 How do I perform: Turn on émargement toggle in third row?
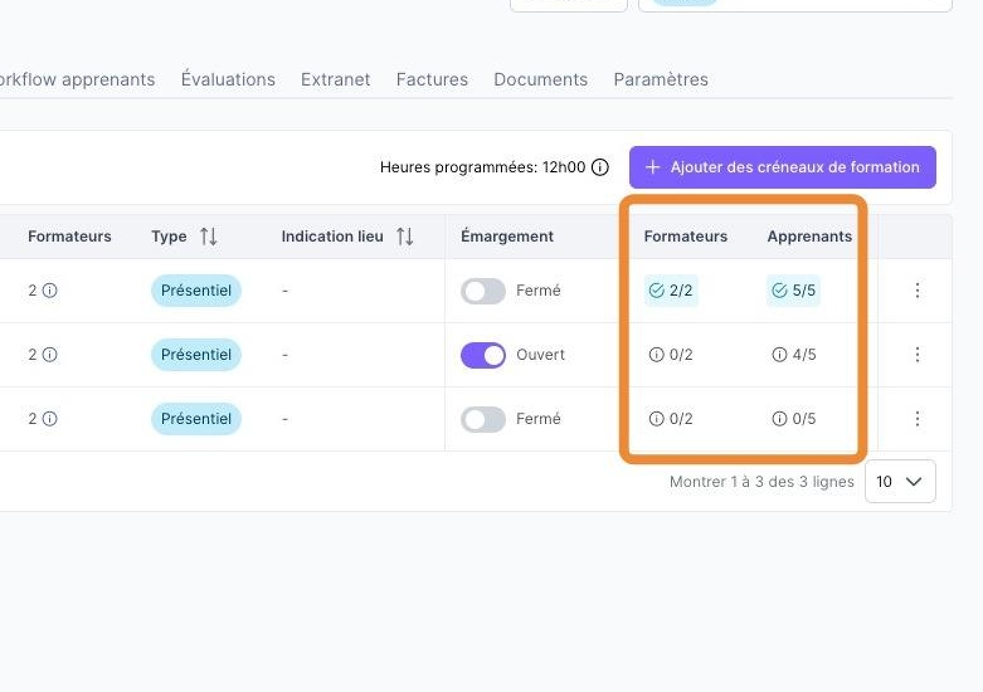(483, 419)
